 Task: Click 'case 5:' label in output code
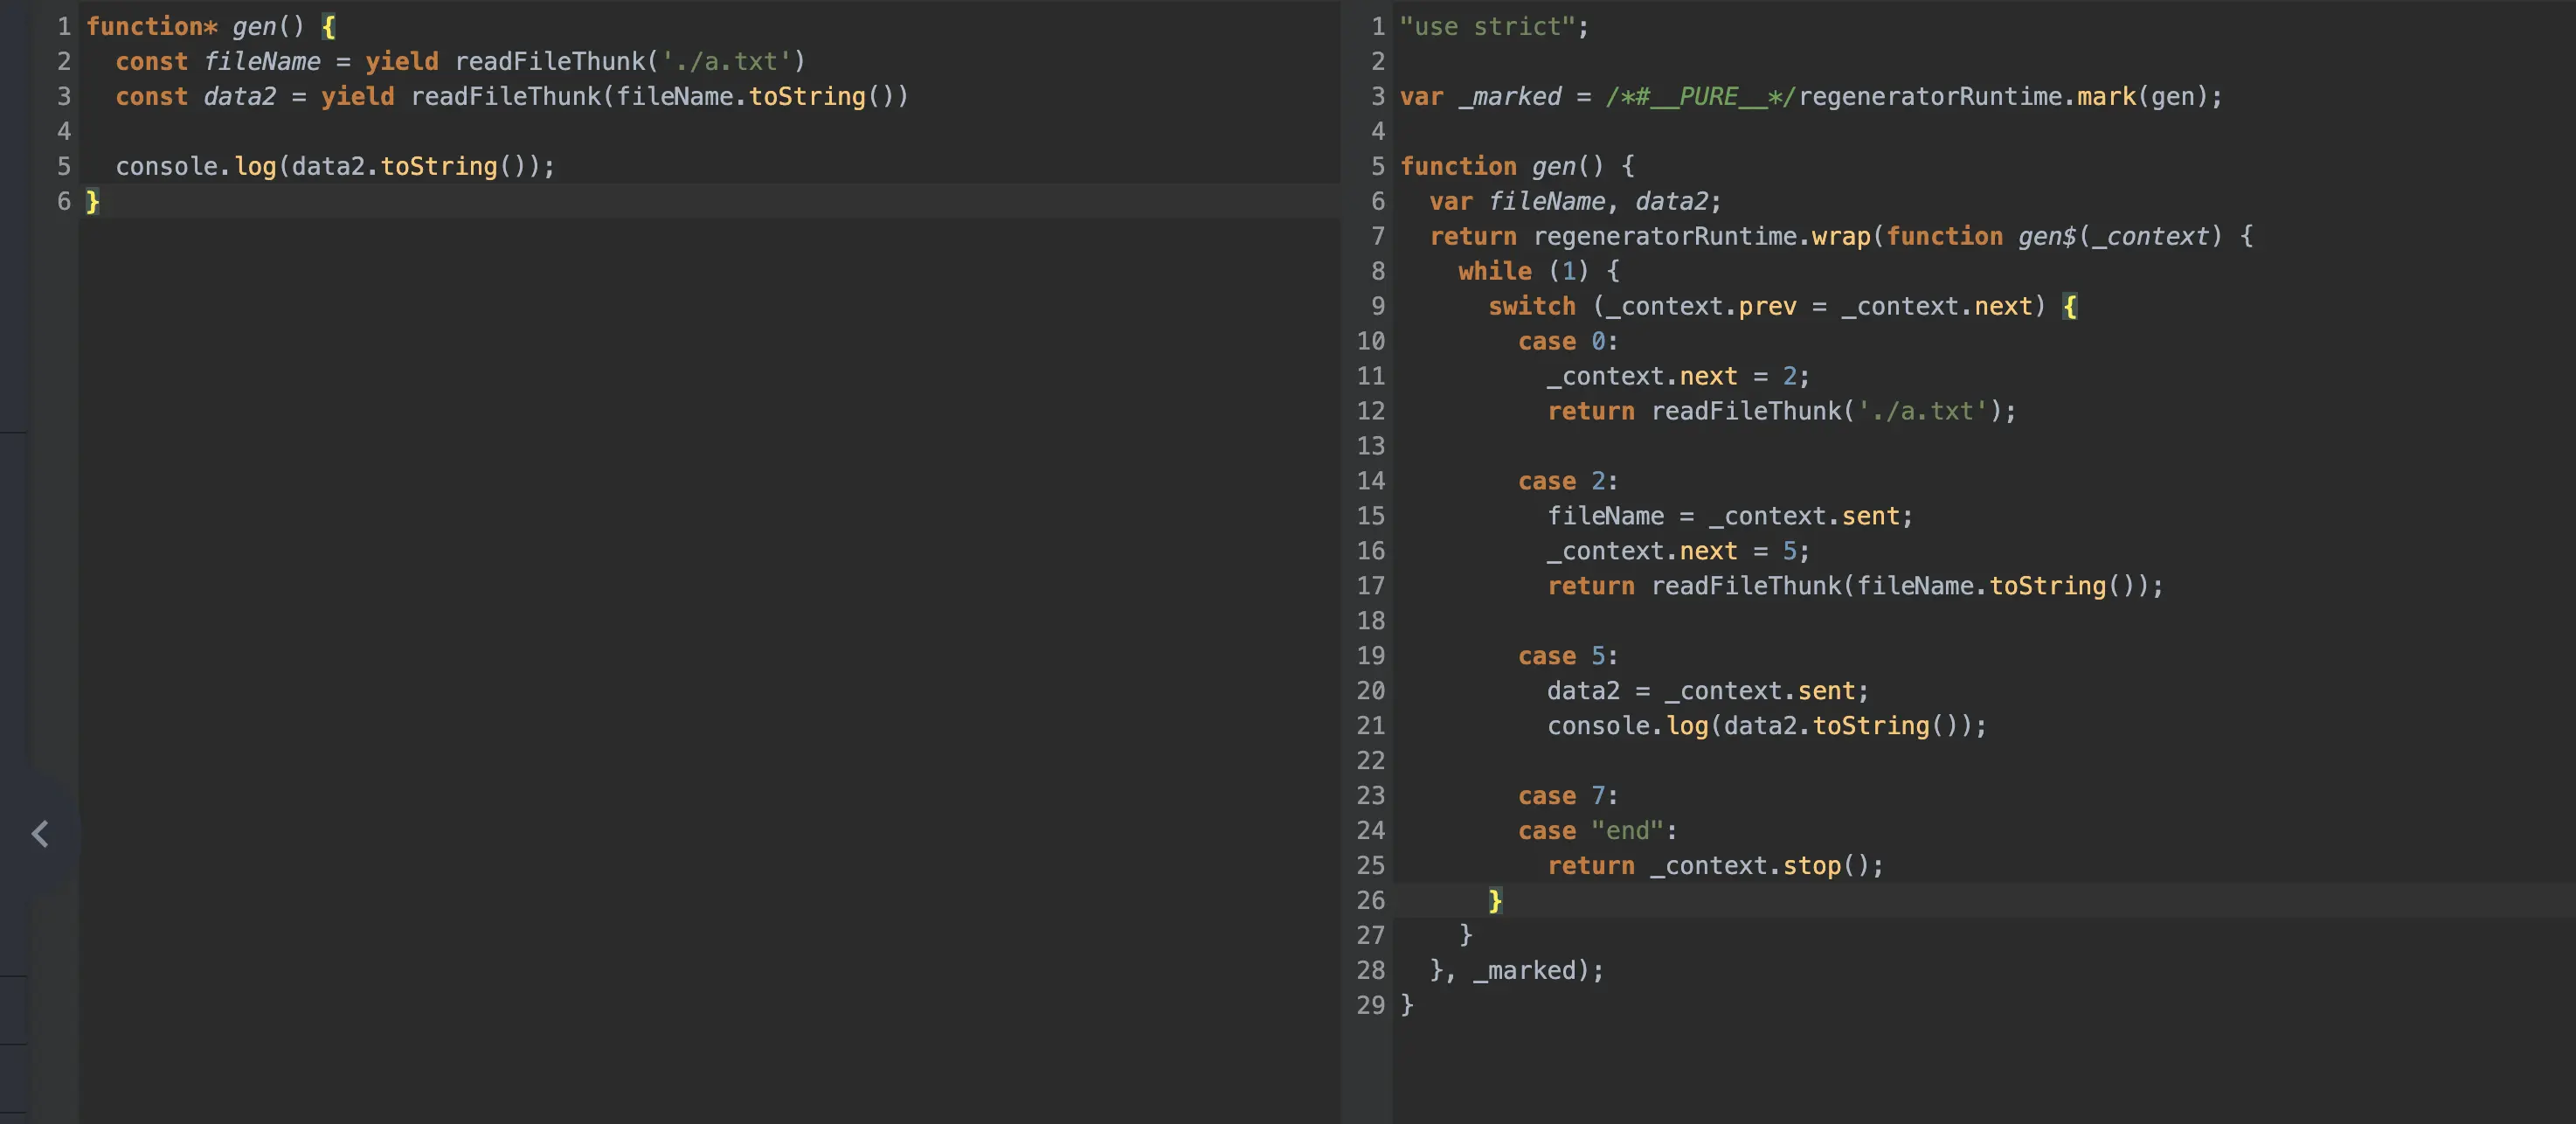(1566, 656)
